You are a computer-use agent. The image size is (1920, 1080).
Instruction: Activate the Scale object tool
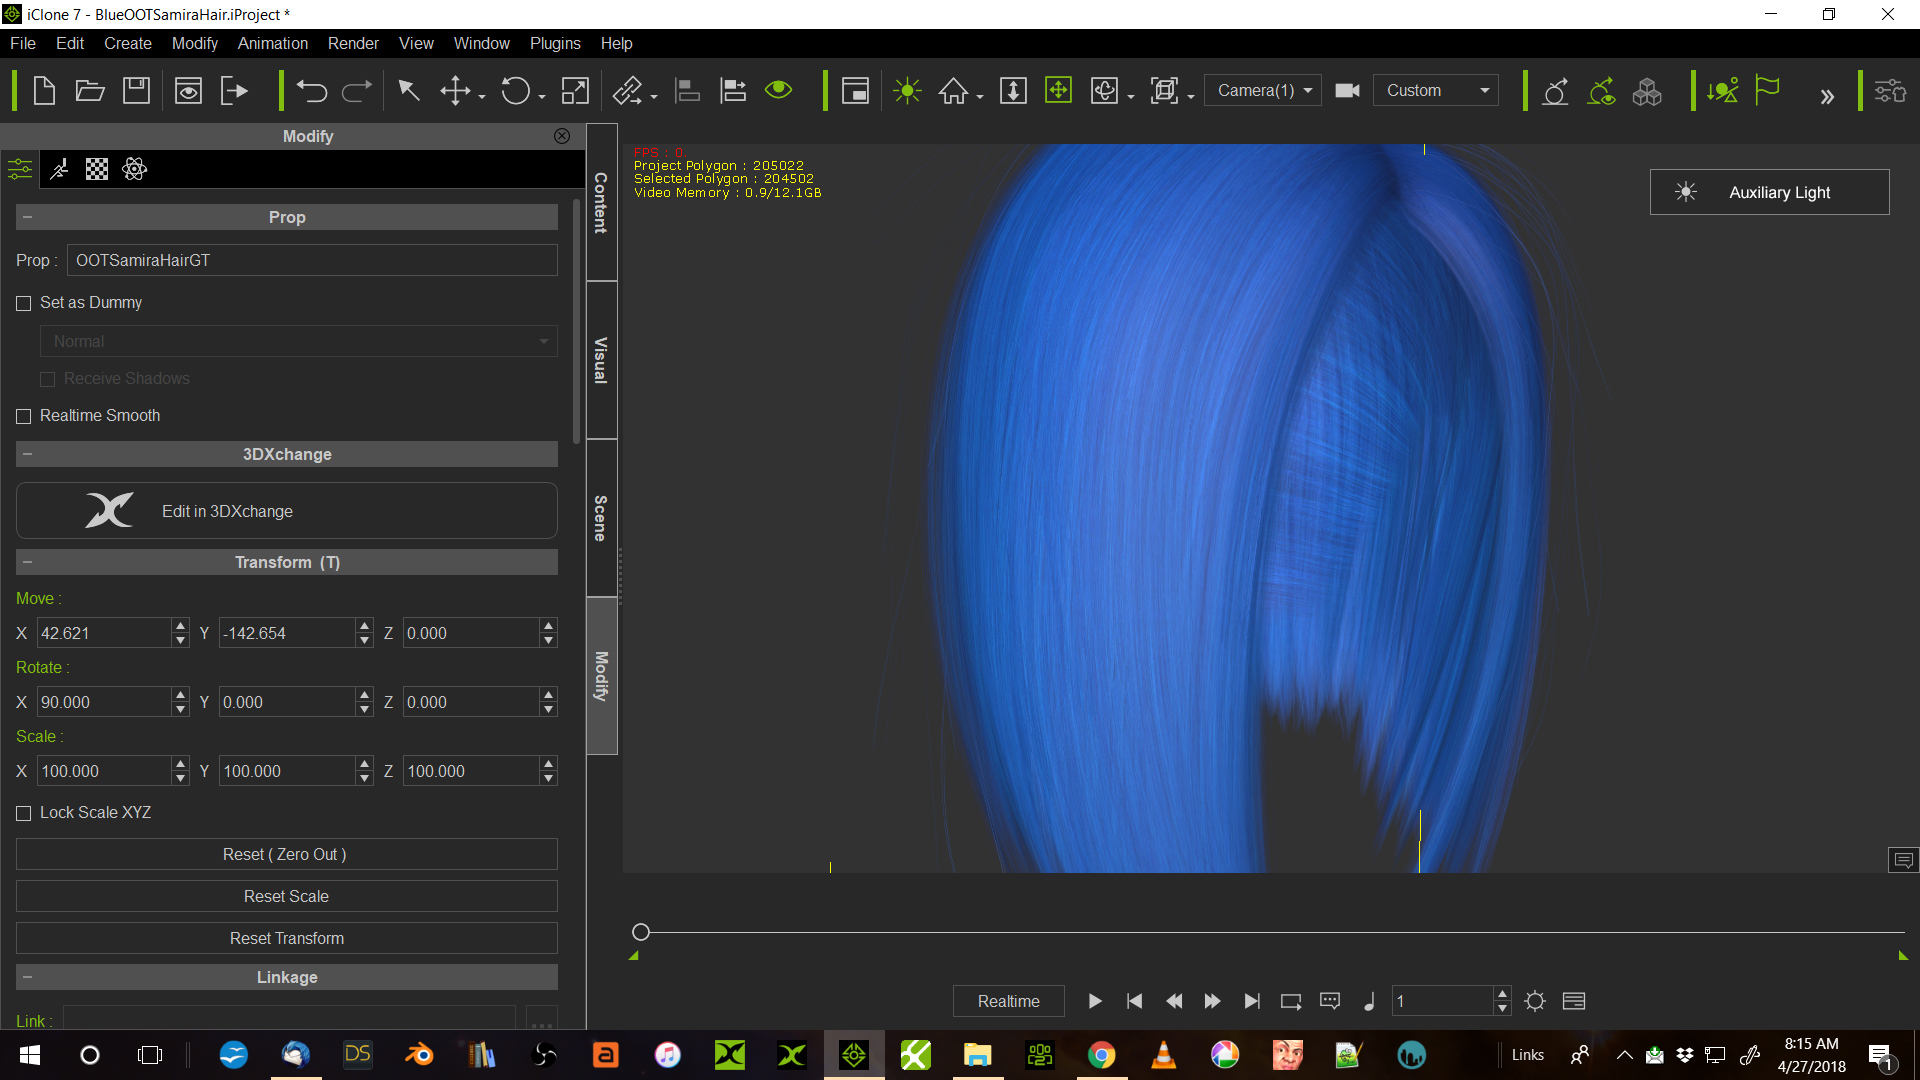pyautogui.click(x=575, y=91)
